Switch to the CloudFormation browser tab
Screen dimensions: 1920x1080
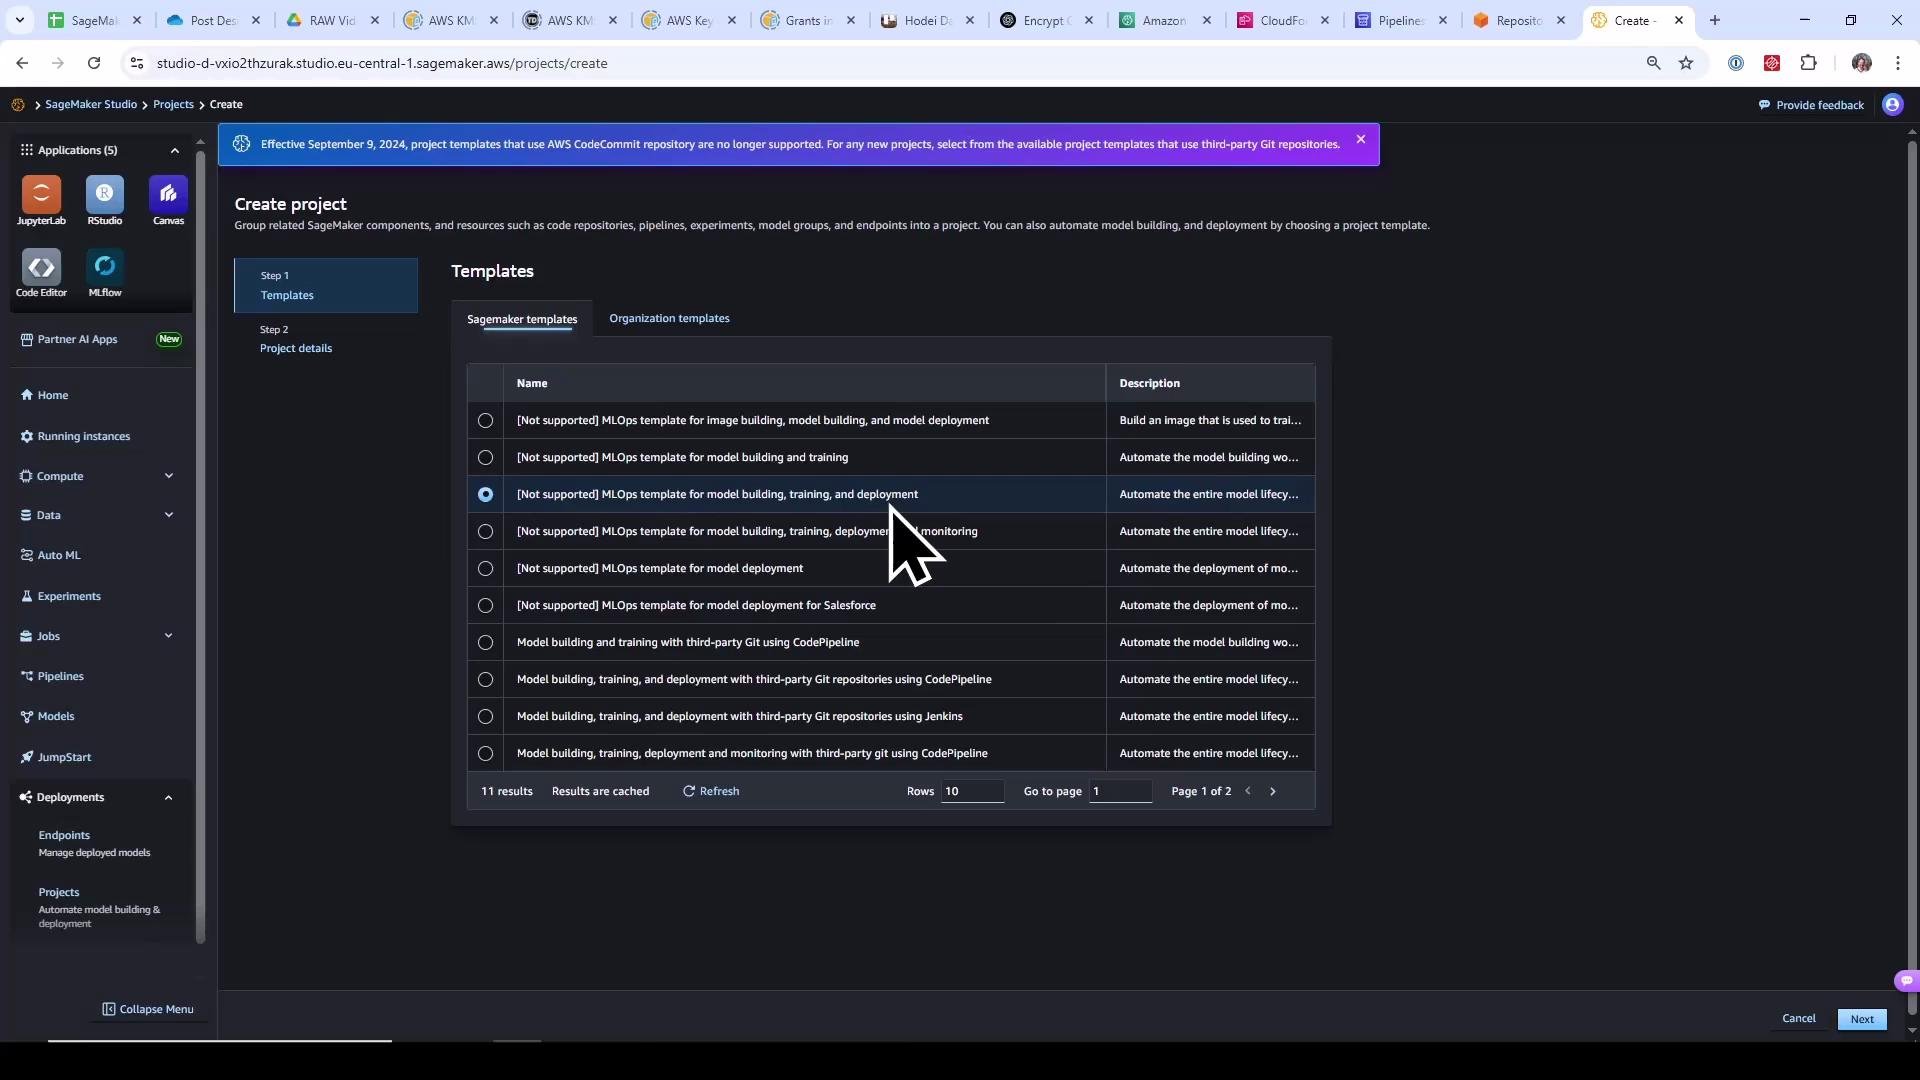1285,20
